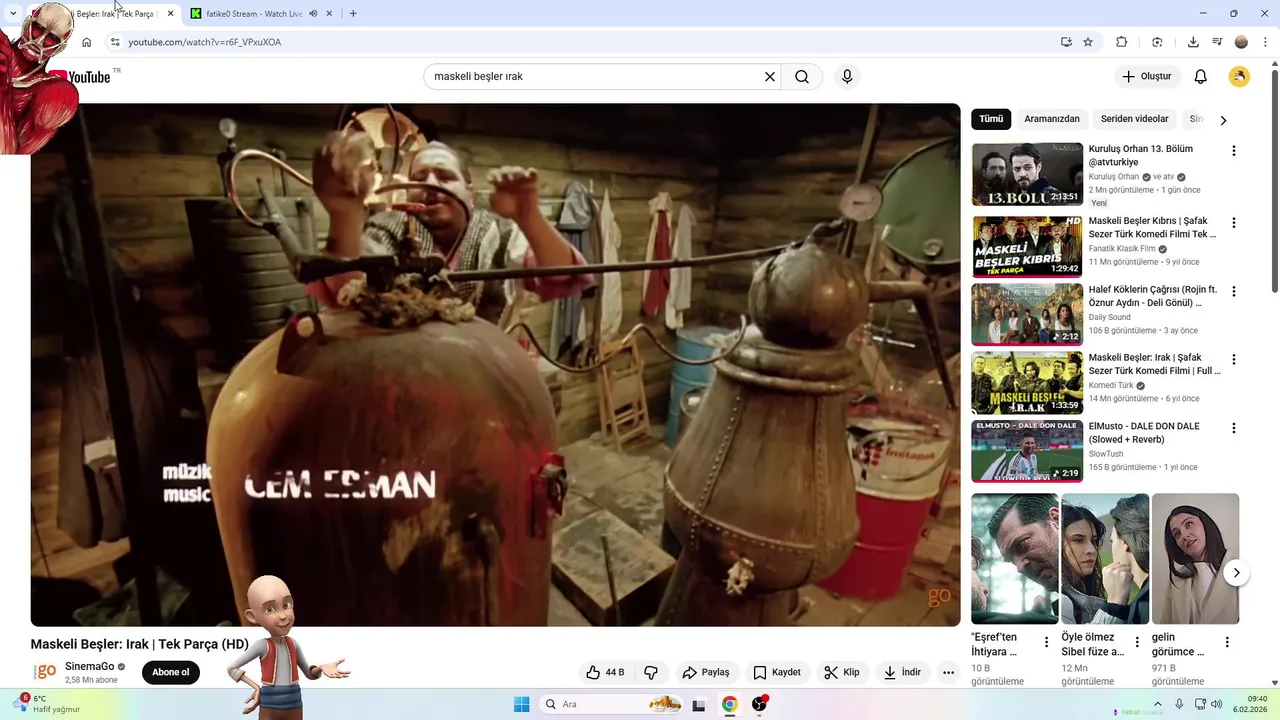This screenshot has width=1280, height=720.
Task: Open Kuruluş Orhan 13. Bölüm thumbnail
Action: click(1027, 174)
